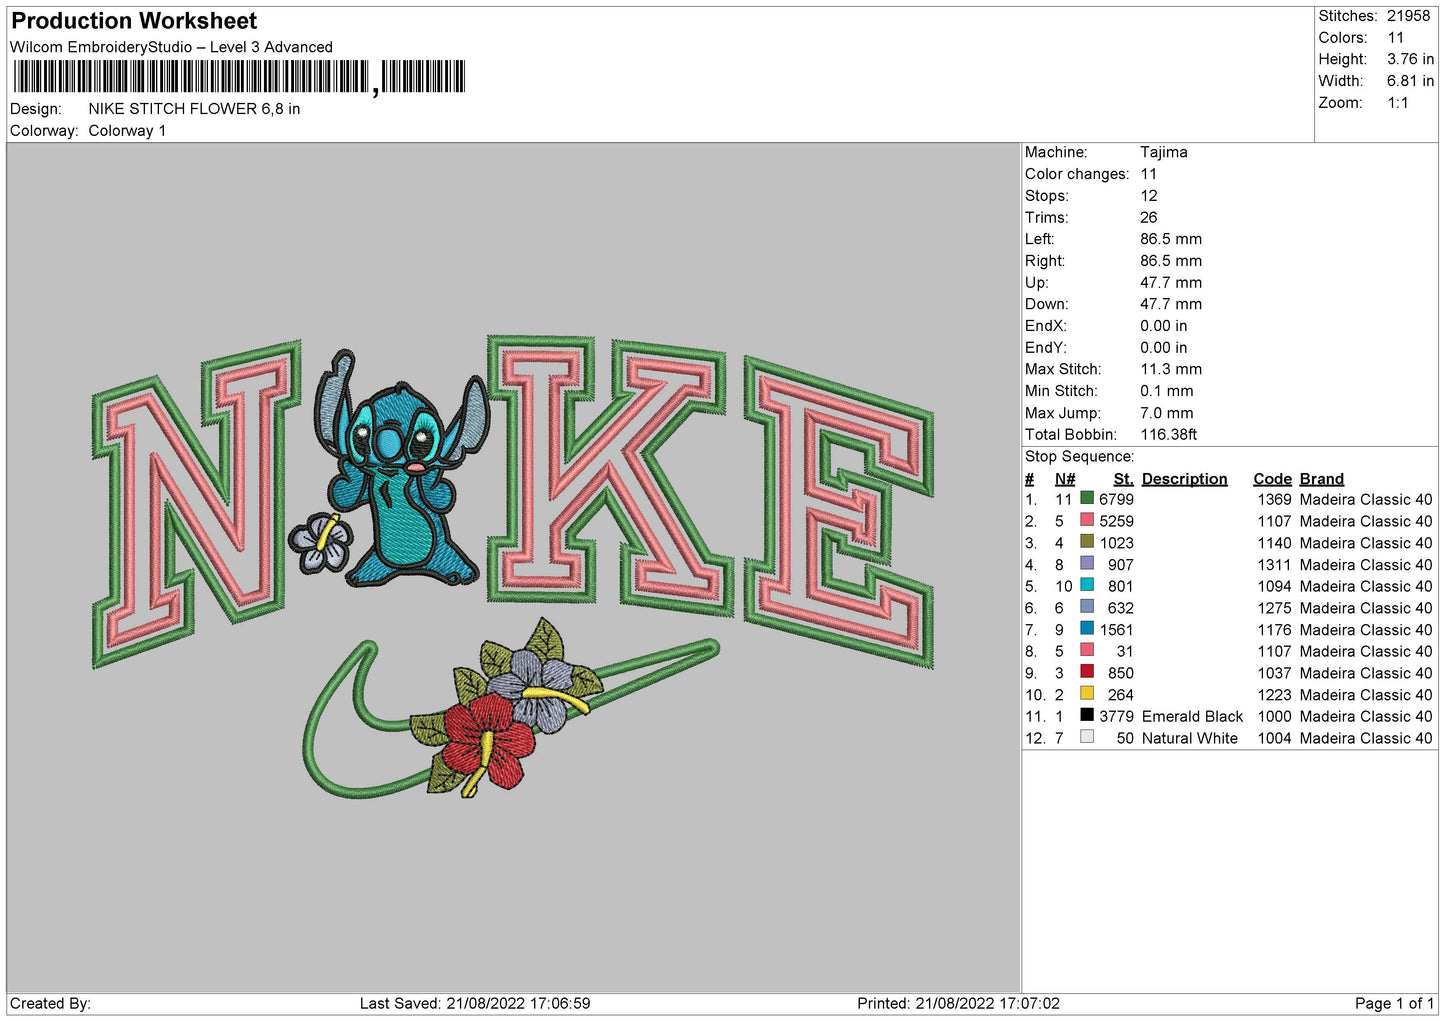This screenshot has width=1445, height=1021.
Task: Click the cyan swatch for stop 5
Action: click(1087, 585)
